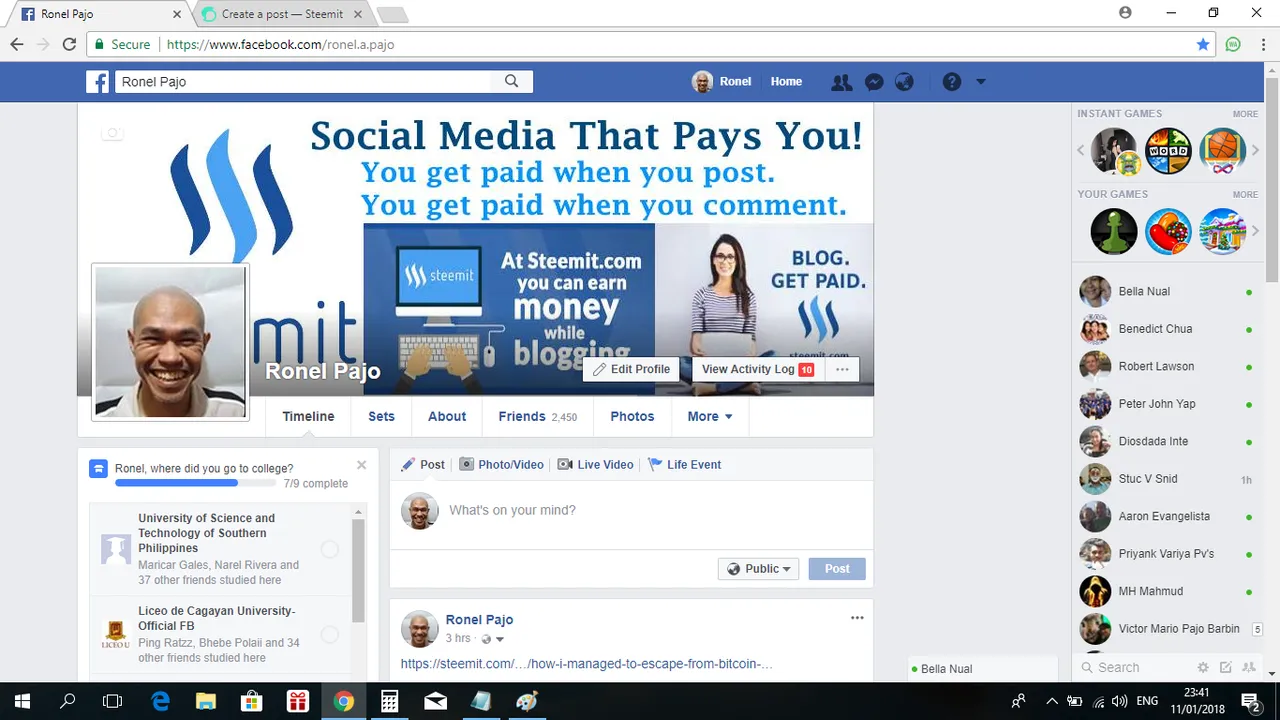
Task: Open Calculator from Windows taskbar
Action: click(389, 701)
